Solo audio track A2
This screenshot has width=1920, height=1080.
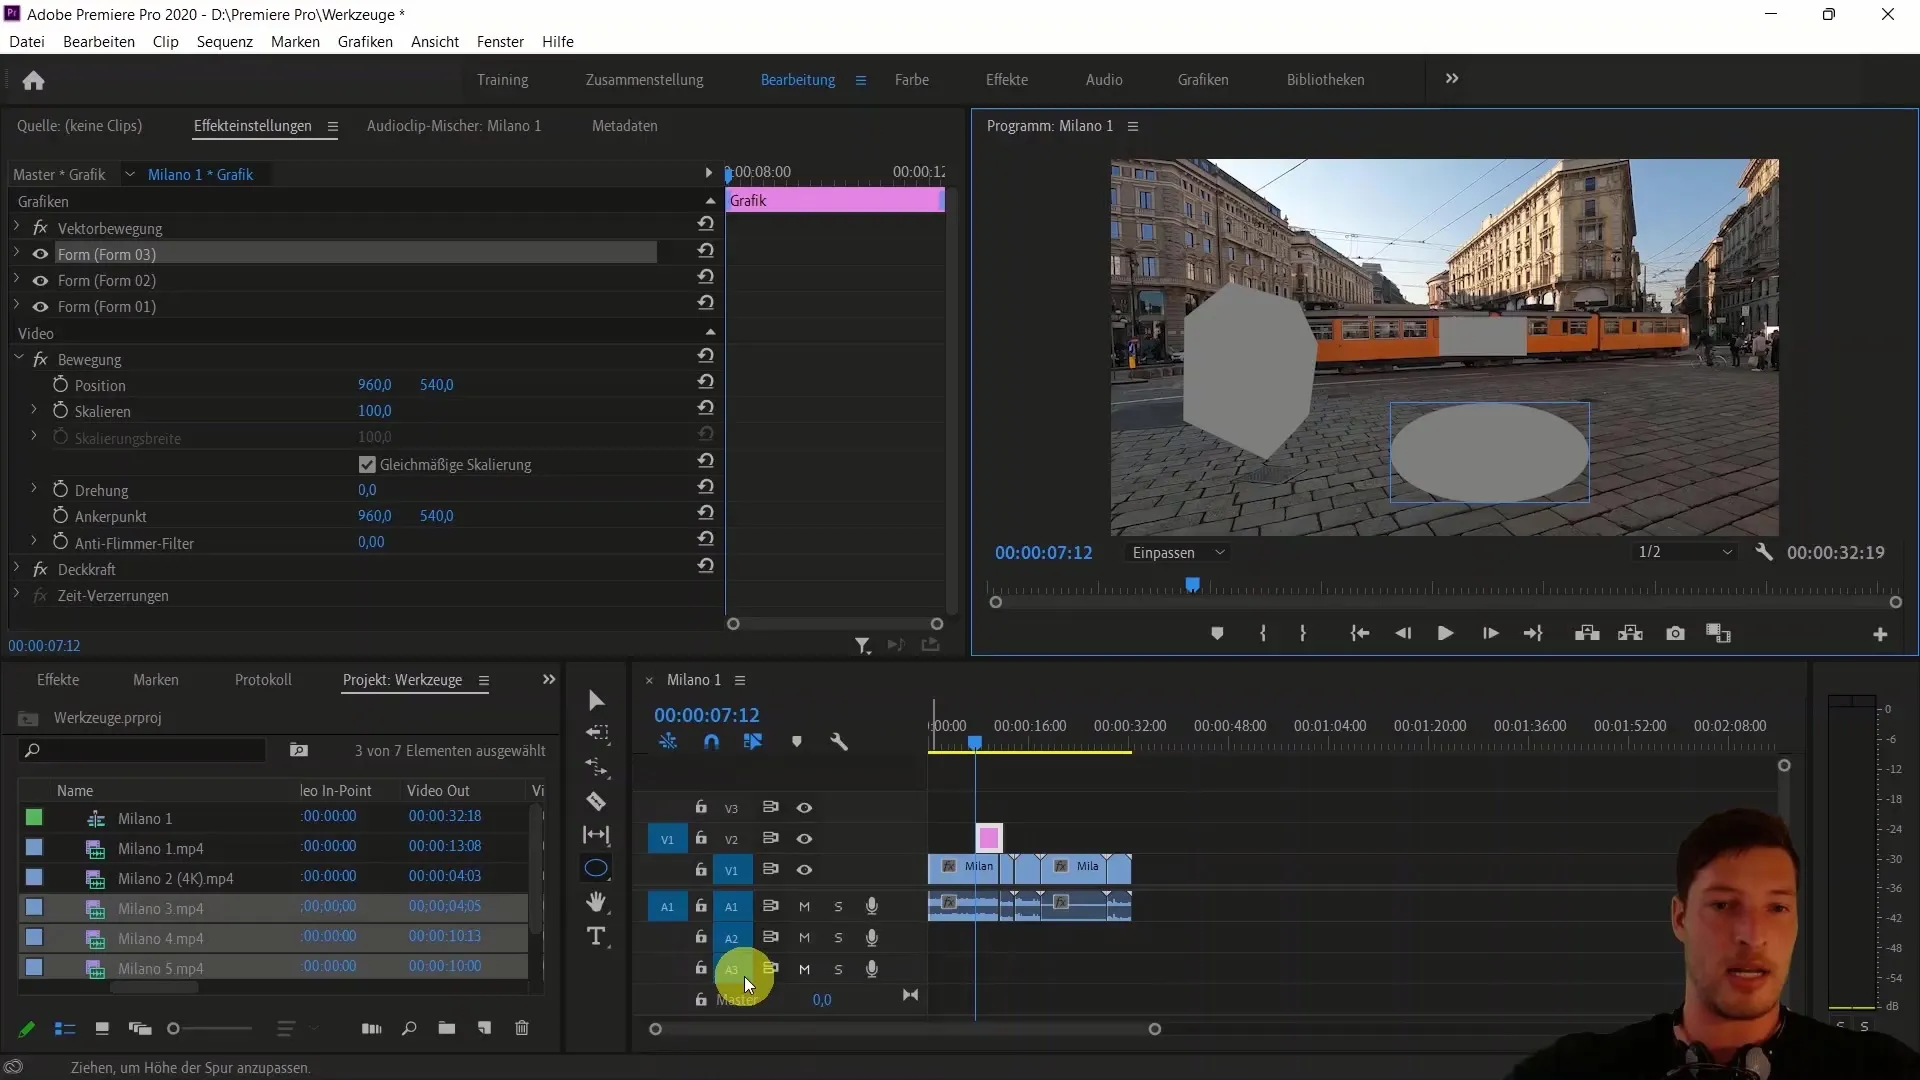[838, 938]
